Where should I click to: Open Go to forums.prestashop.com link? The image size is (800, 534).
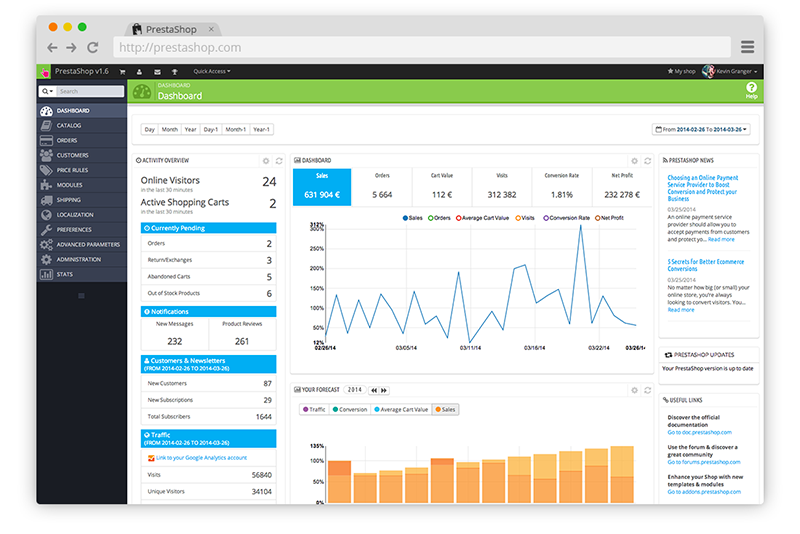[704, 462]
